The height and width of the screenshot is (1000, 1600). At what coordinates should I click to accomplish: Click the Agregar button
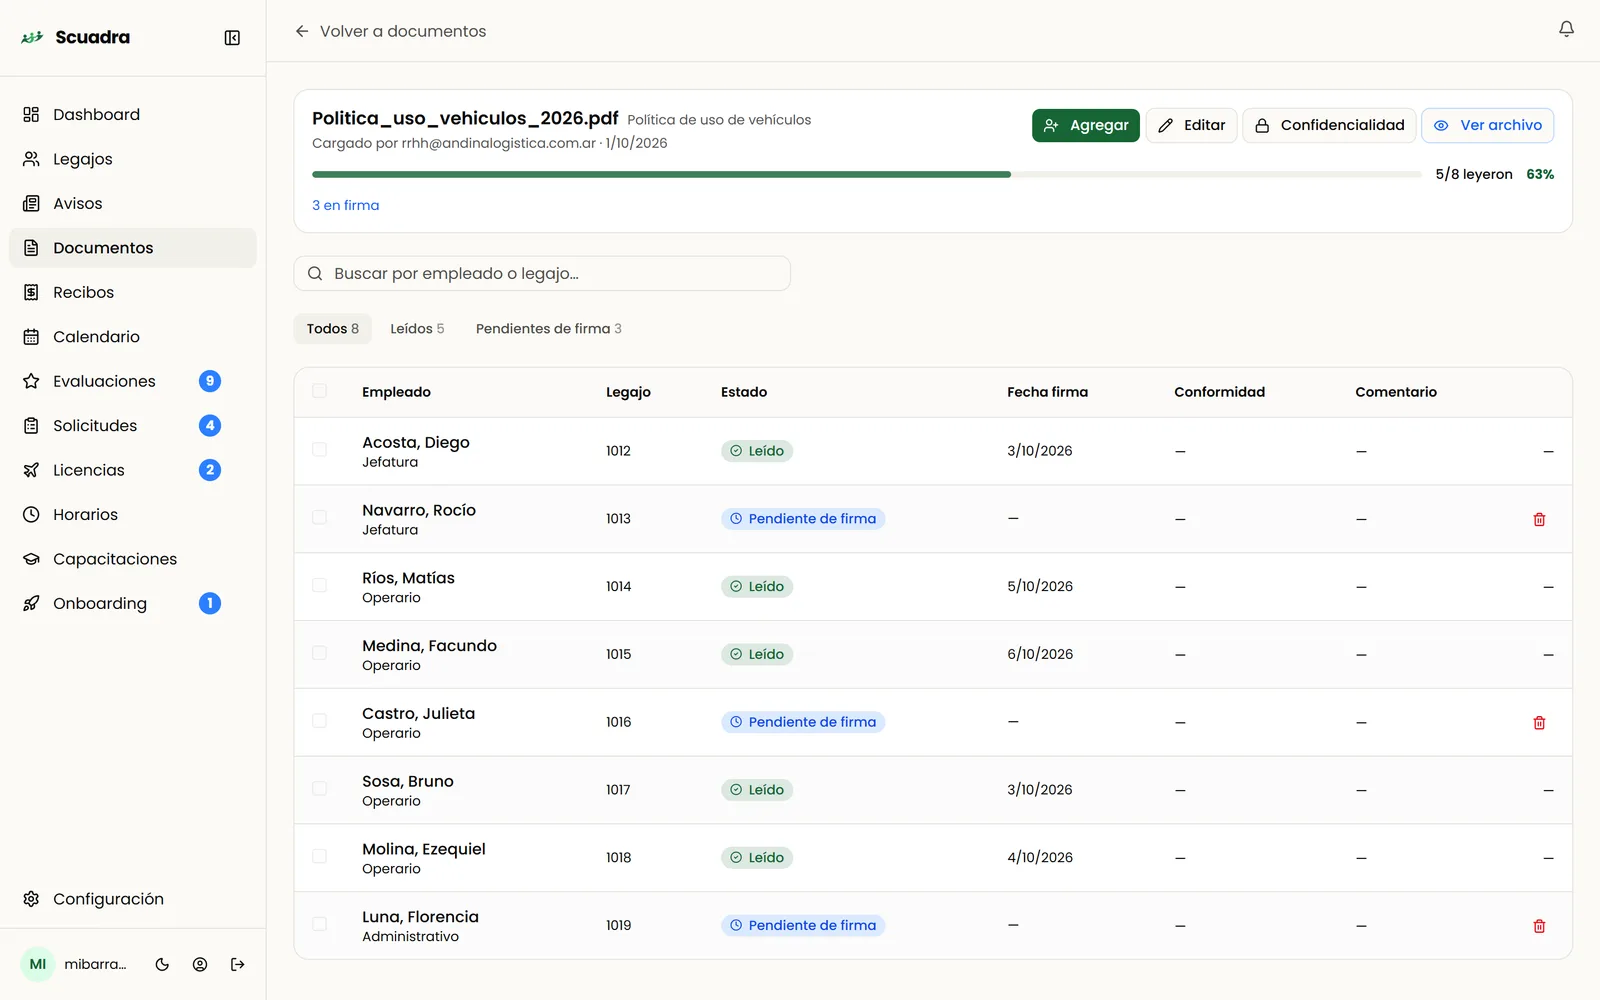1085,125
